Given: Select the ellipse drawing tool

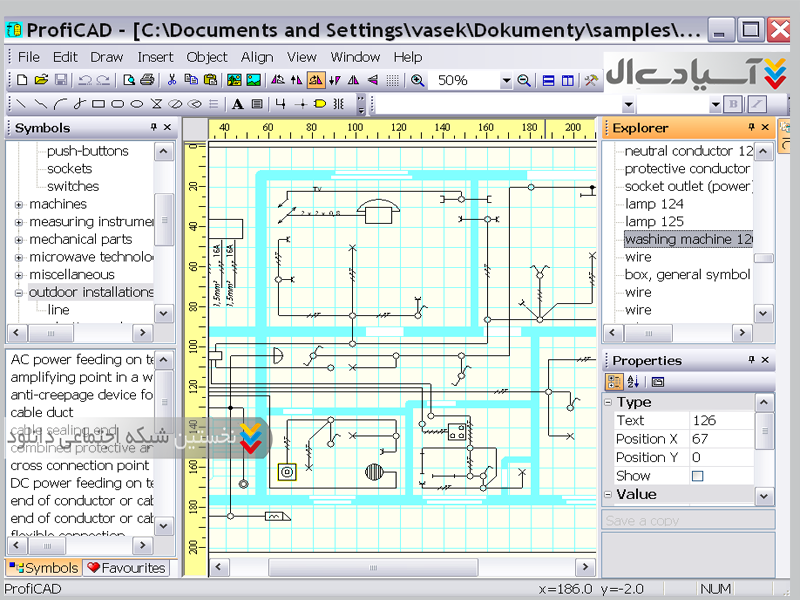Looking at the screenshot, I should point(137,103).
